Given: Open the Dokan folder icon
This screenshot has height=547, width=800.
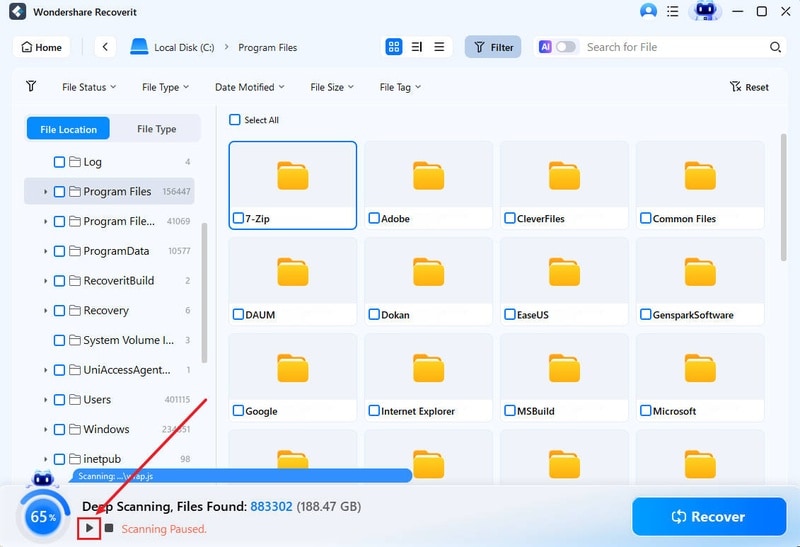Looking at the screenshot, I should (x=429, y=271).
